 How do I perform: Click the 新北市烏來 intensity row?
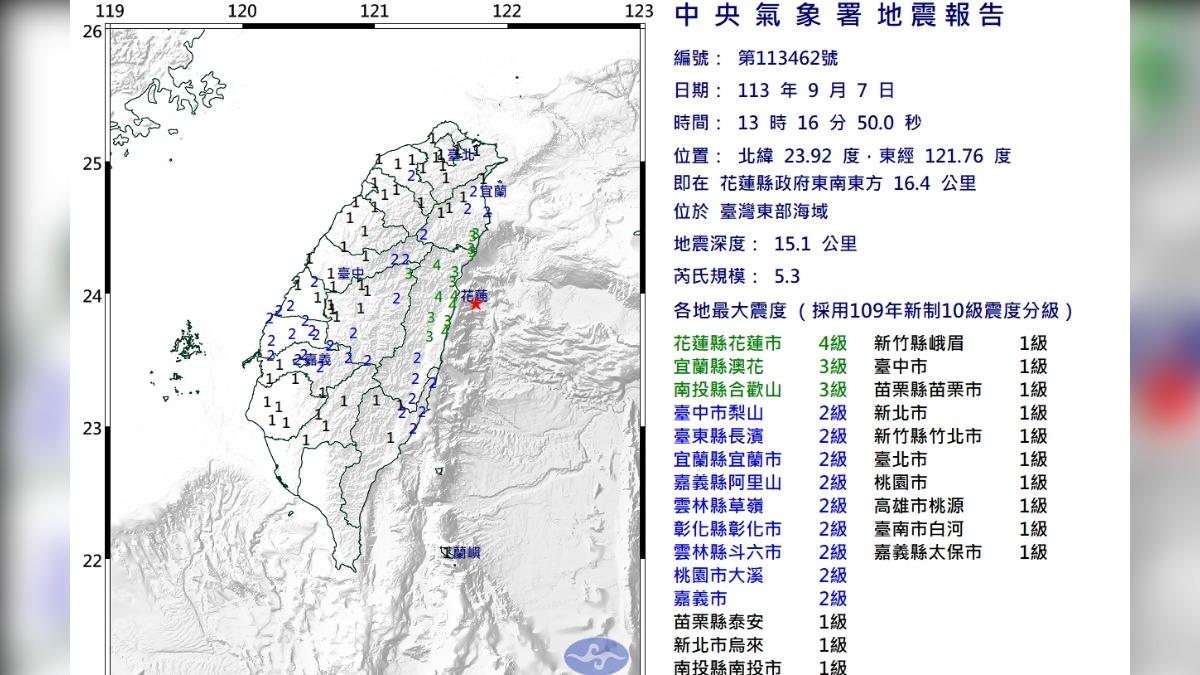click(x=761, y=645)
